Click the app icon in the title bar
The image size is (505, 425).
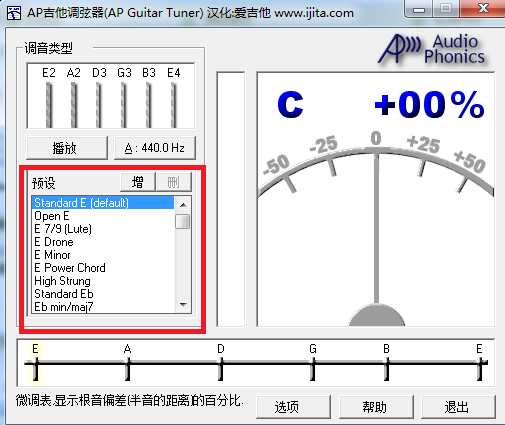14,13
